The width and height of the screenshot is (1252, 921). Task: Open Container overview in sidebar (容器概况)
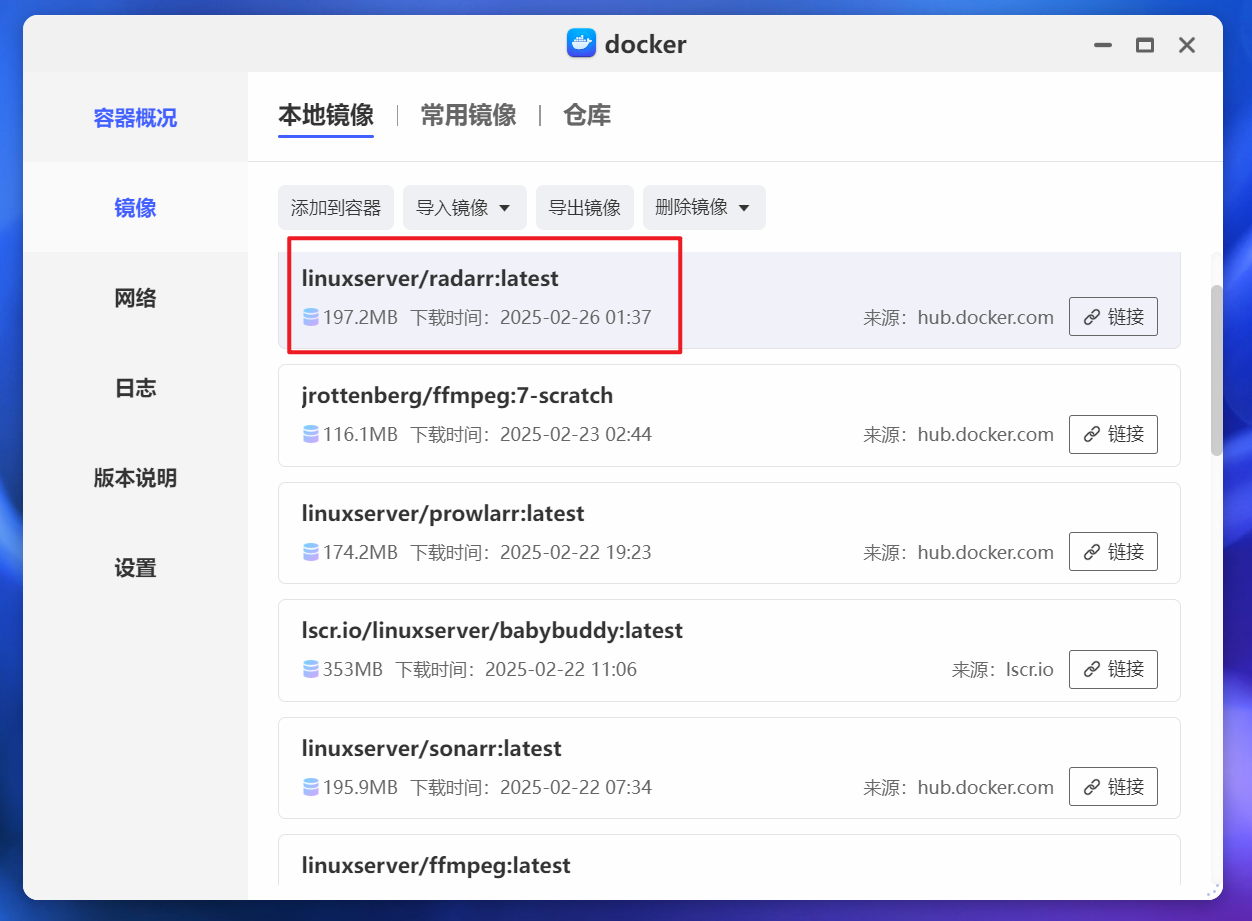pos(135,118)
